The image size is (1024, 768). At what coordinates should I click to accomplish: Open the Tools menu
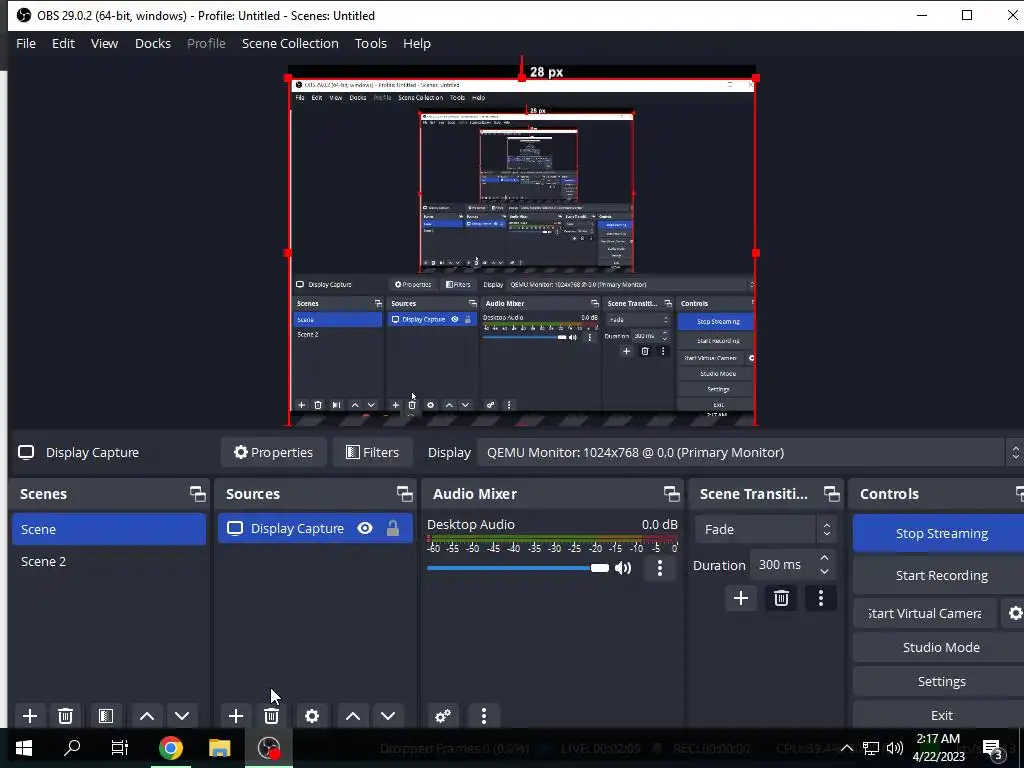pos(371,43)
